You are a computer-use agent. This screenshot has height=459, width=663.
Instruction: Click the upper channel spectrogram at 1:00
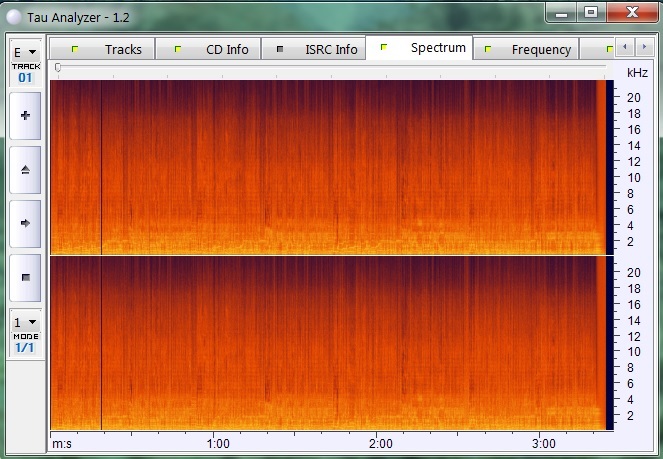point(217,167)
